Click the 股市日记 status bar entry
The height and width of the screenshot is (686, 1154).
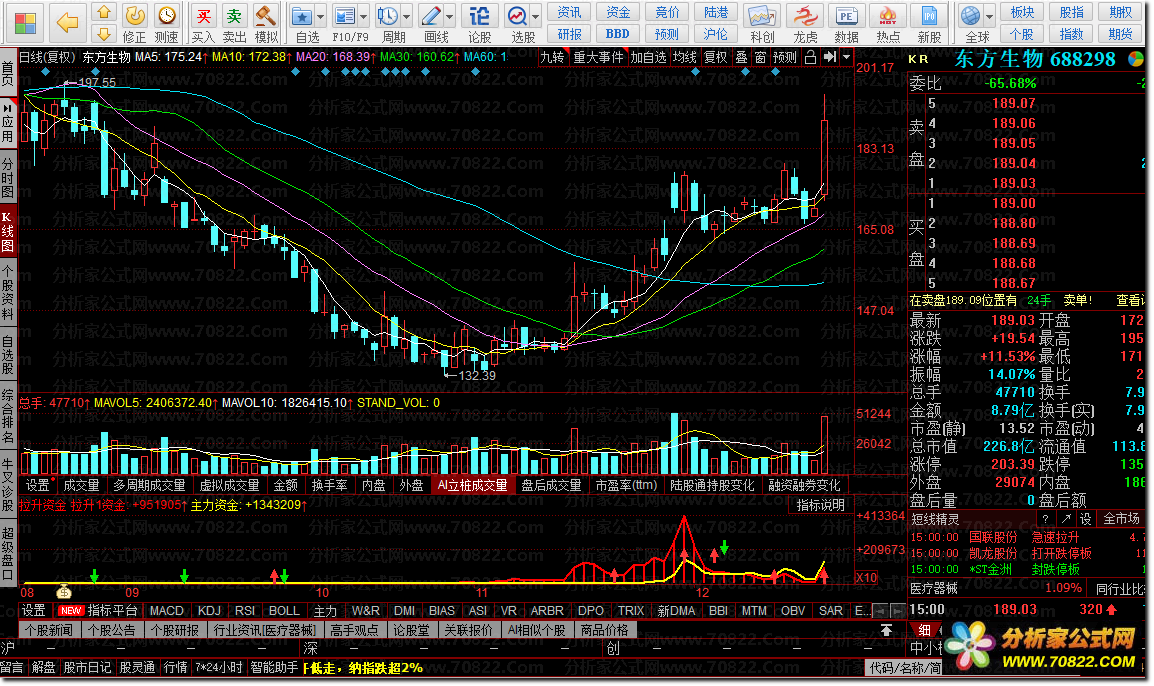(x=87, y=668)
